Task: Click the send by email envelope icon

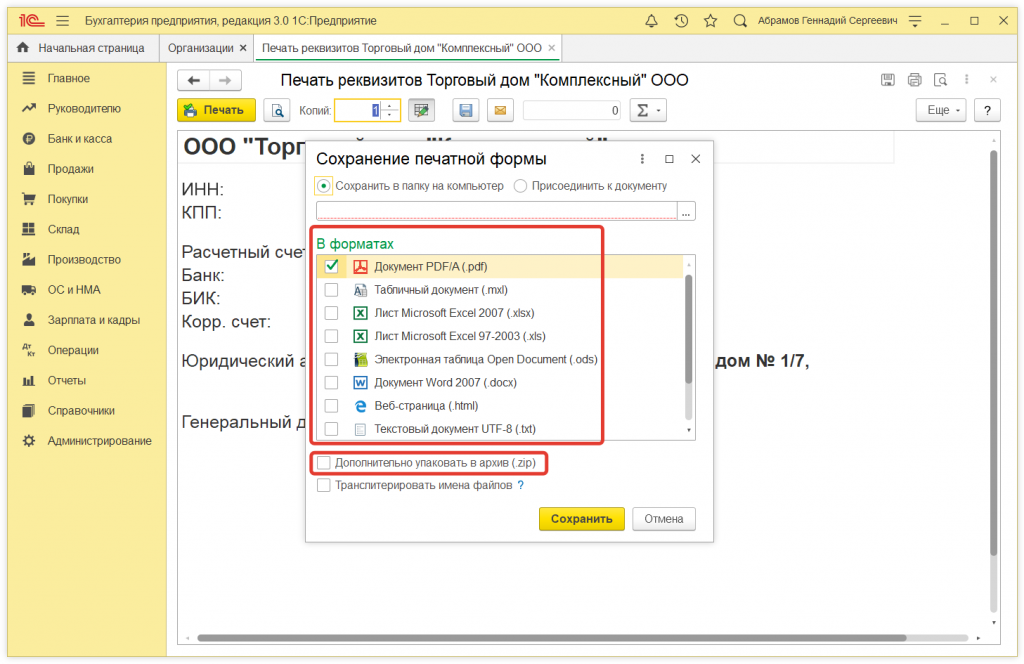Action: [499, 111]
